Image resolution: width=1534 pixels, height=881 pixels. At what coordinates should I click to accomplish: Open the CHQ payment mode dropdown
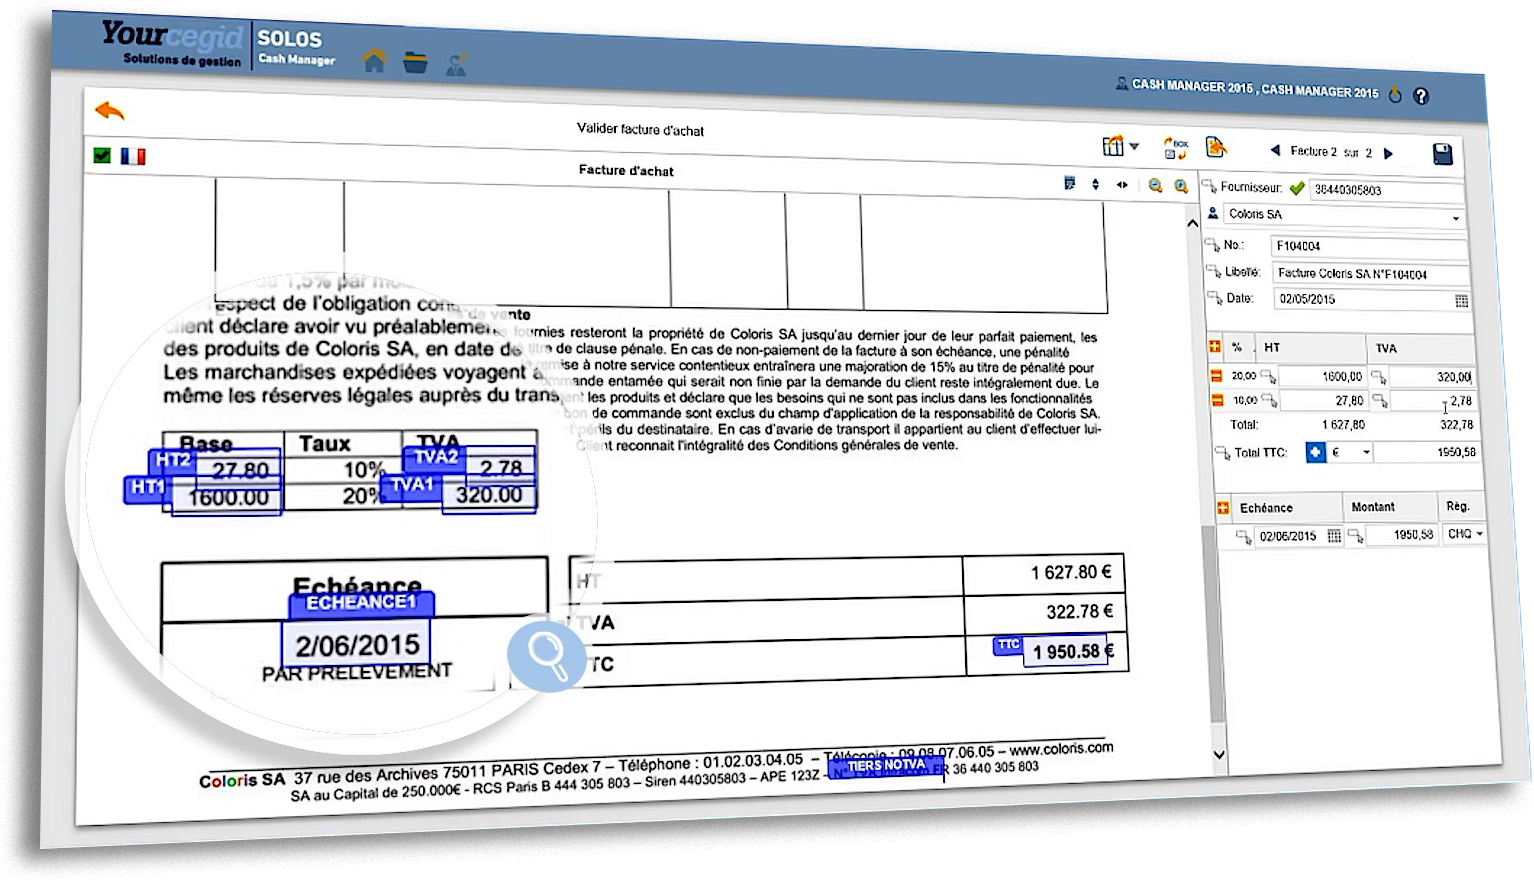pyautogui.click(x=1479, y=535)
